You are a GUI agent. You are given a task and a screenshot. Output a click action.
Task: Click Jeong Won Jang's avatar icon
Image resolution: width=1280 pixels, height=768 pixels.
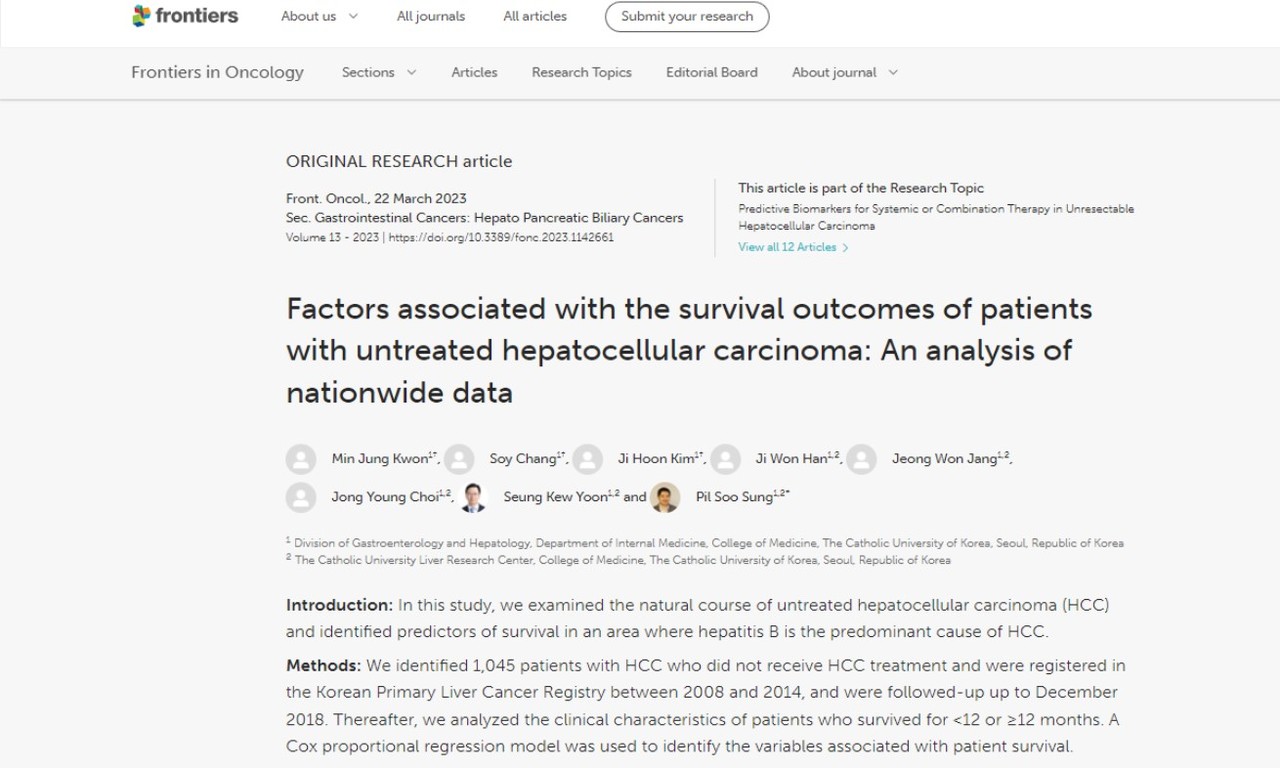[862, 459]
